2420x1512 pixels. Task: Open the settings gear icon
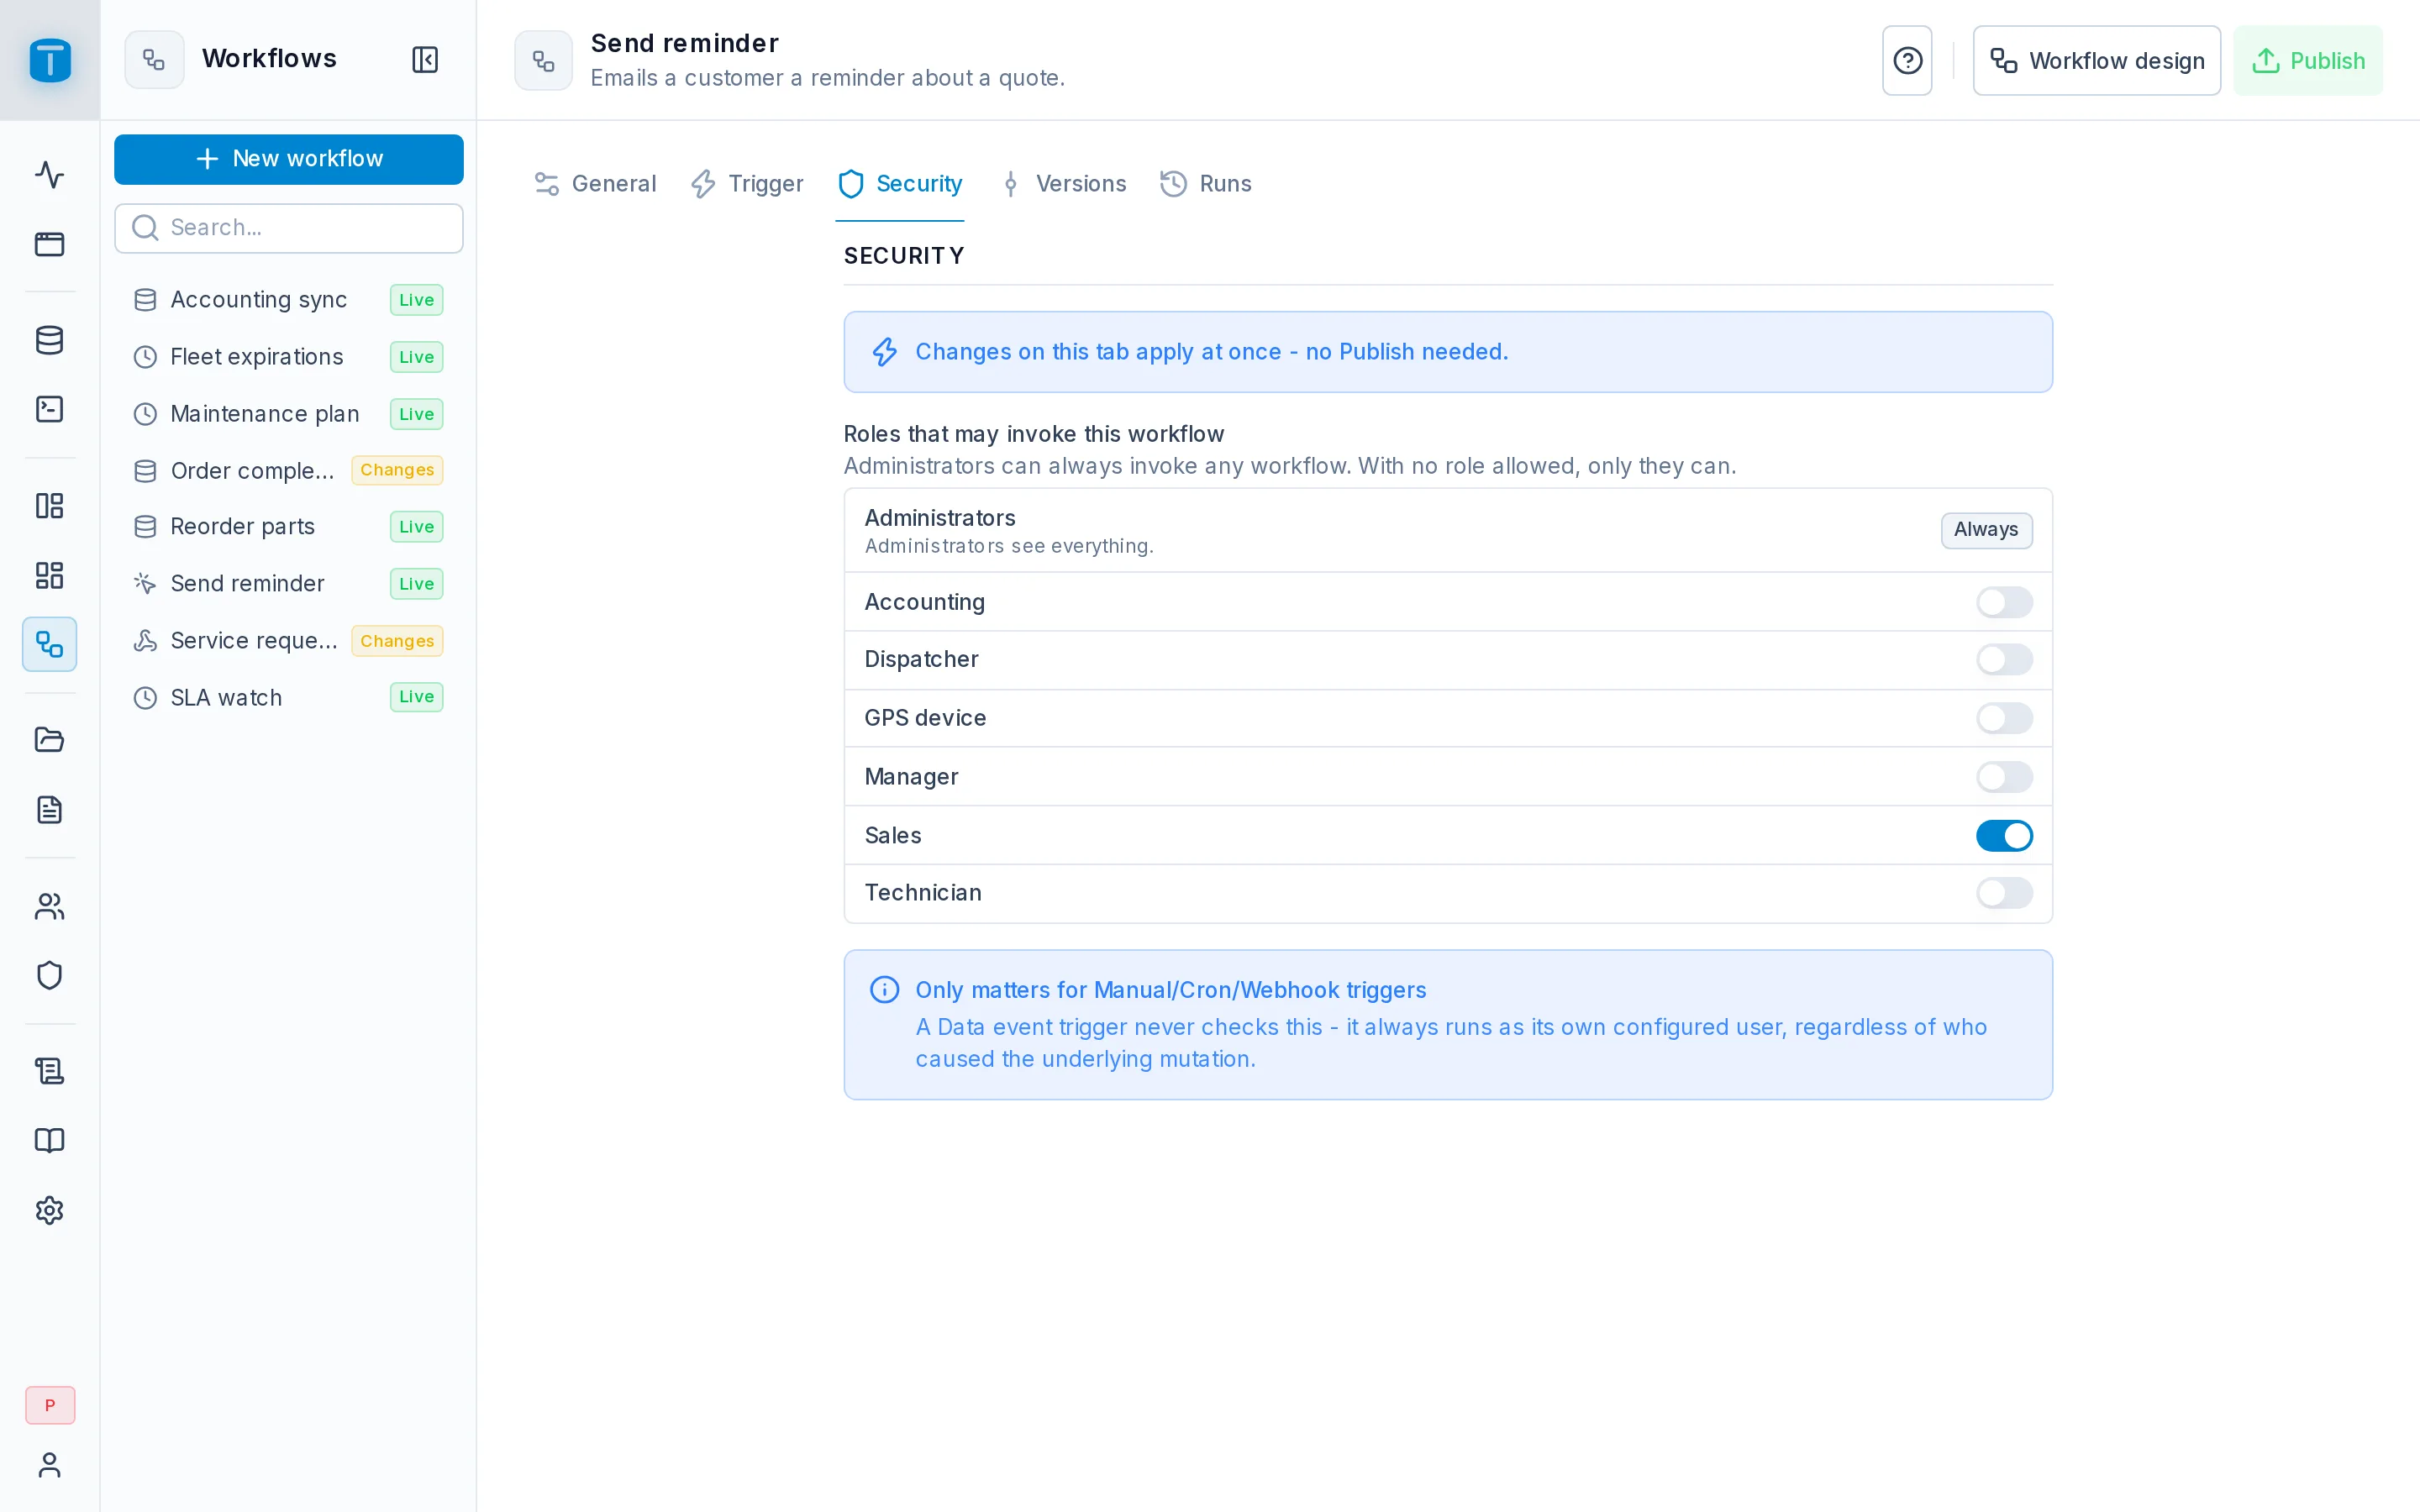click(x=50, y=1210)
